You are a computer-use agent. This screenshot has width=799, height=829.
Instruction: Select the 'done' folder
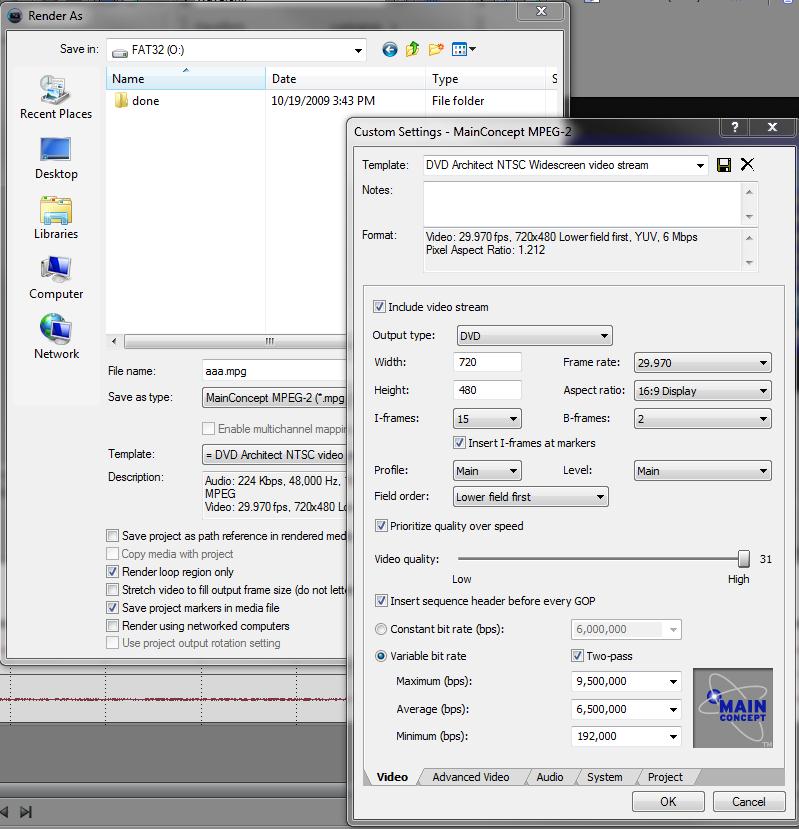pyautogui.click(x=137, y=100)
